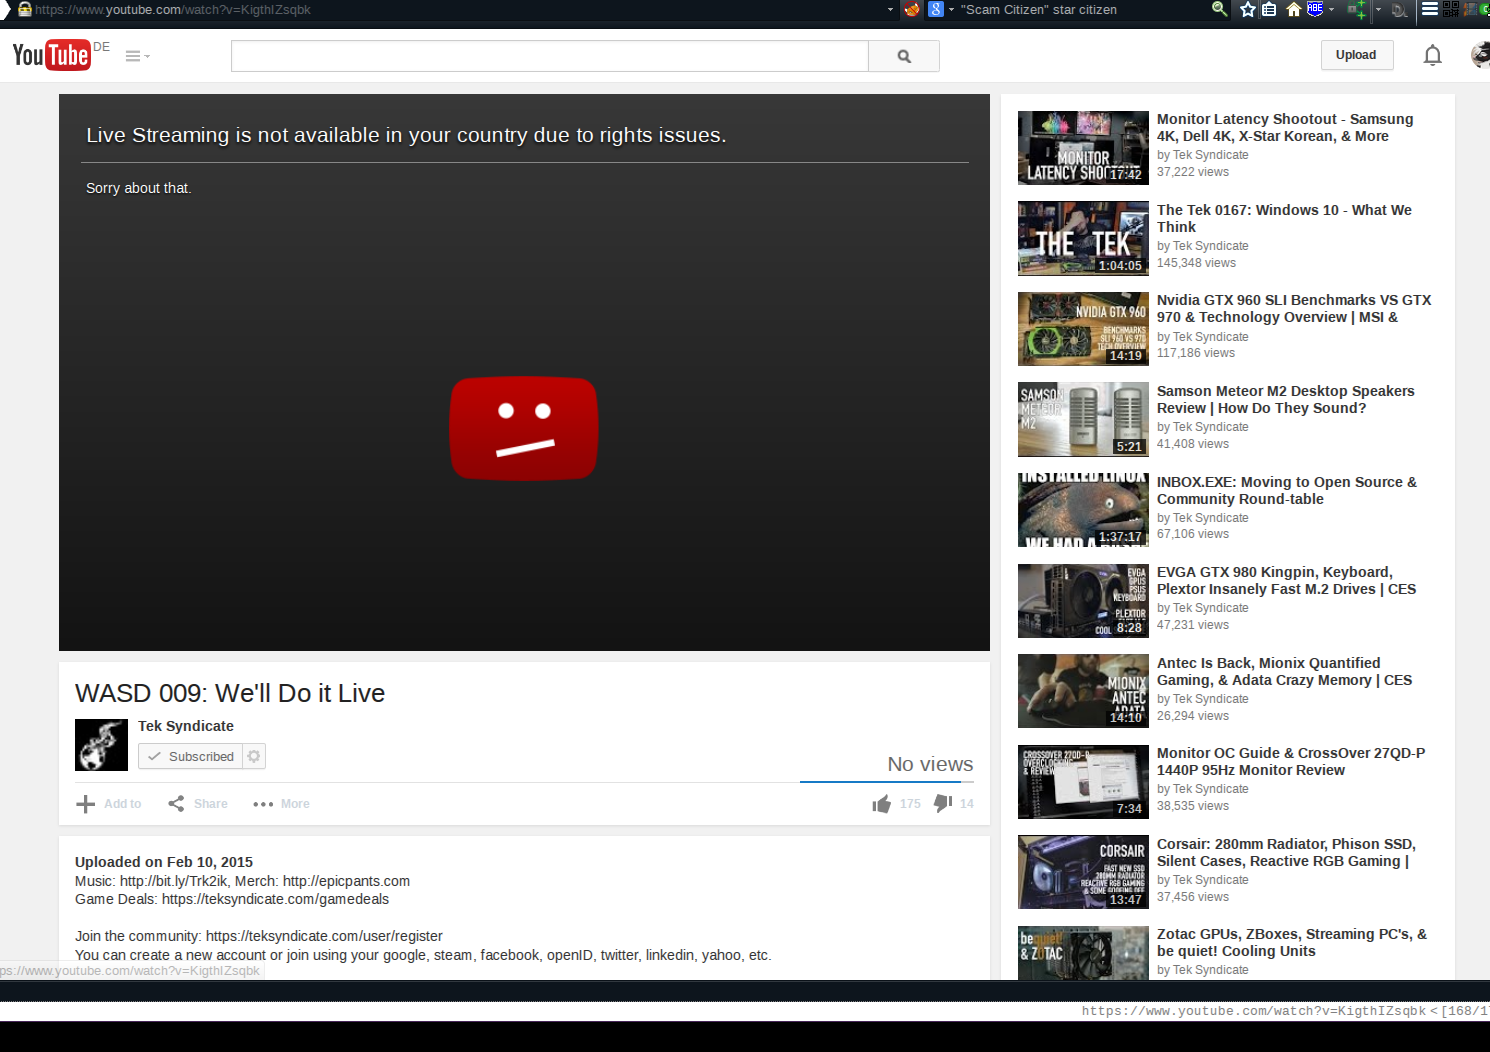
Task: Open Zotac GPUs, ZBoxes video title
Action: click(1292, 942)
